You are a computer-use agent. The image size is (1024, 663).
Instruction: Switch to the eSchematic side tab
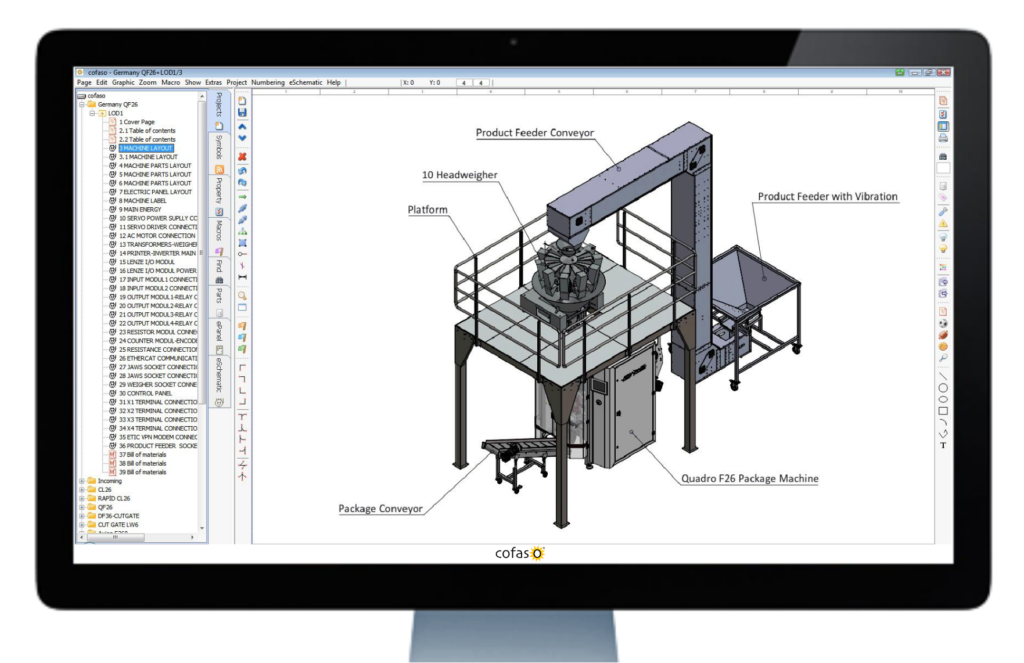coord(219,381)
